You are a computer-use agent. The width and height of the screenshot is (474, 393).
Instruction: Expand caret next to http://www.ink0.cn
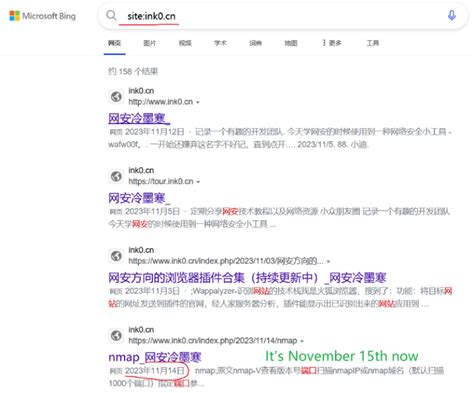pos(198,102)
